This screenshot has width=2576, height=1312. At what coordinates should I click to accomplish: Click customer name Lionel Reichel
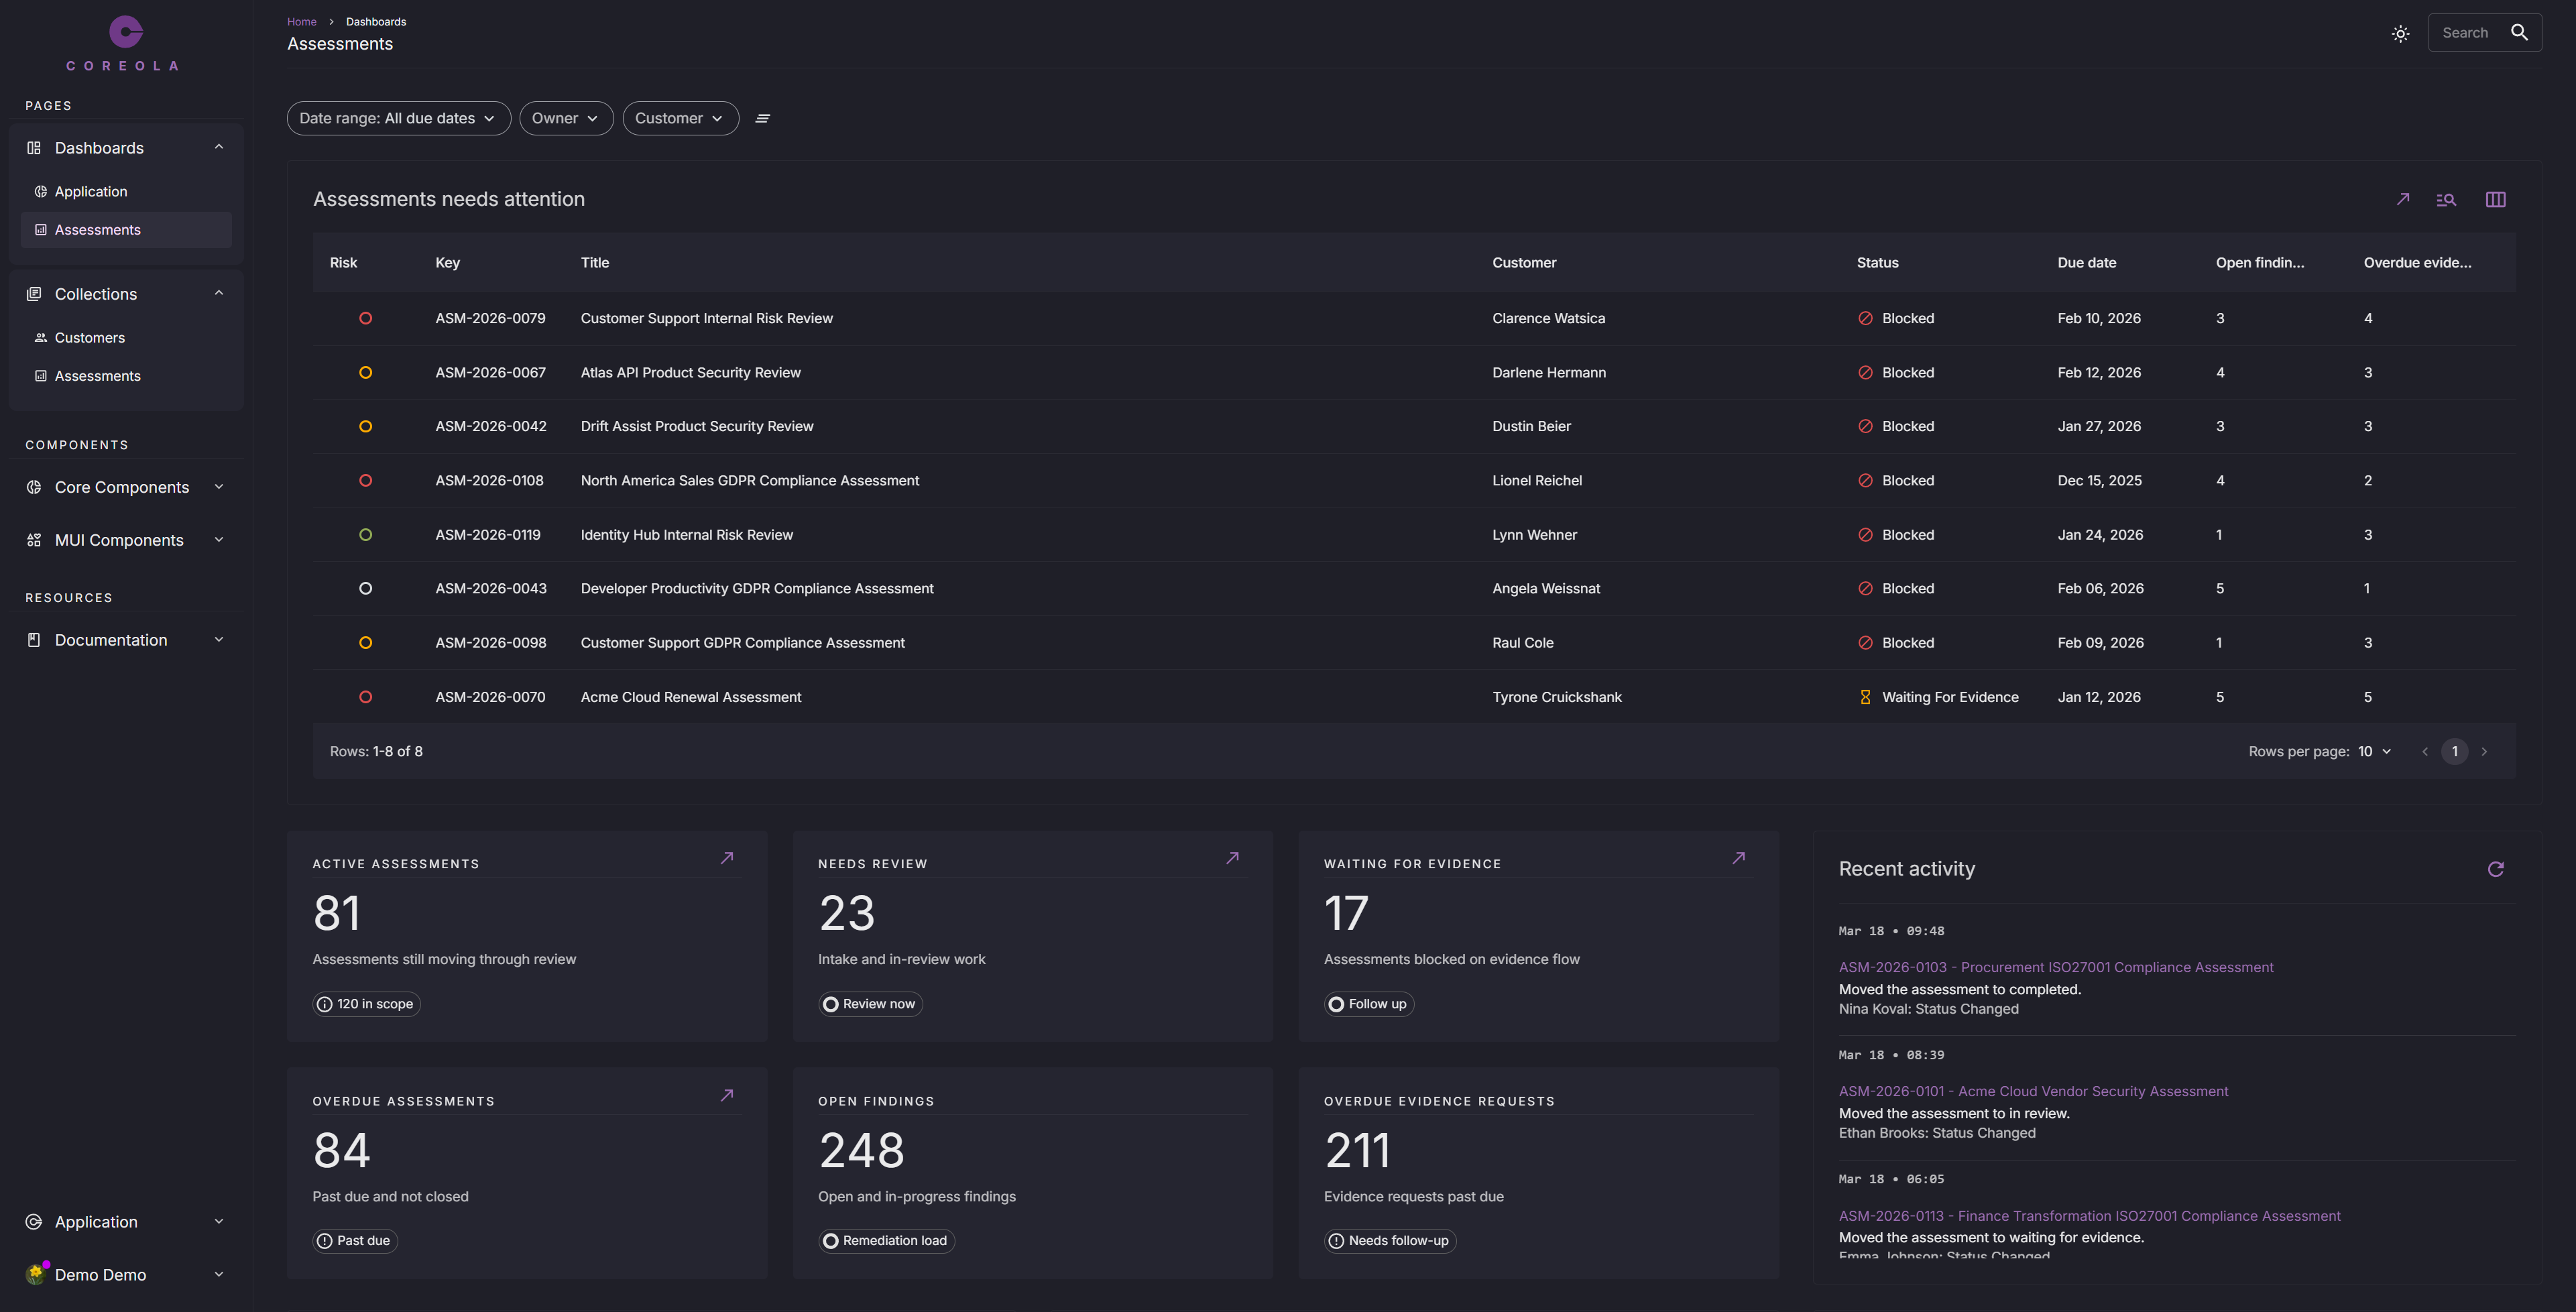click(x=1537, y=481)
